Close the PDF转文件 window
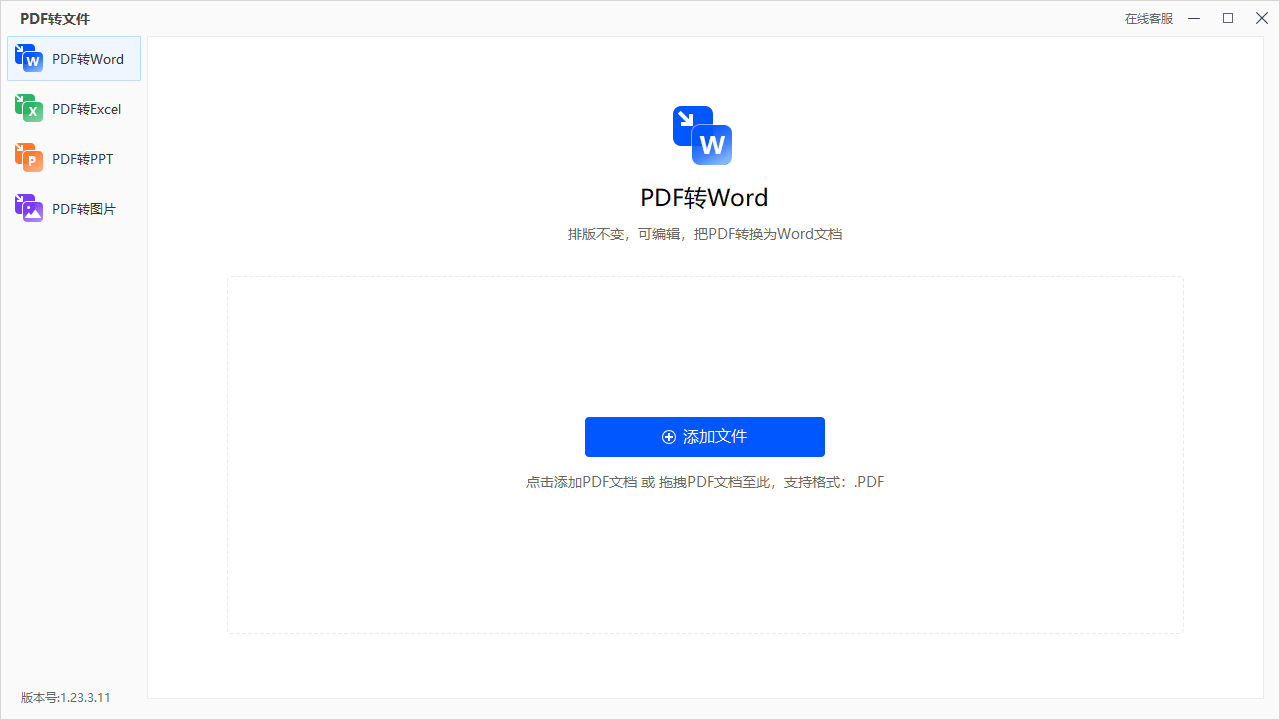The width and height of the screenshot is (1280, 720). (1262, 19)
